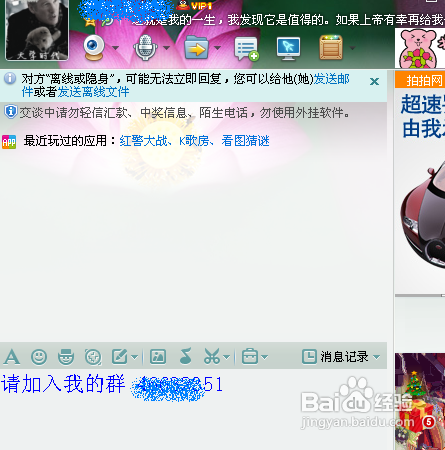Viewport: 445px width, 450px height.
Task: Open the 拍拍网 ad tab
Action: [x=420, y=80]
